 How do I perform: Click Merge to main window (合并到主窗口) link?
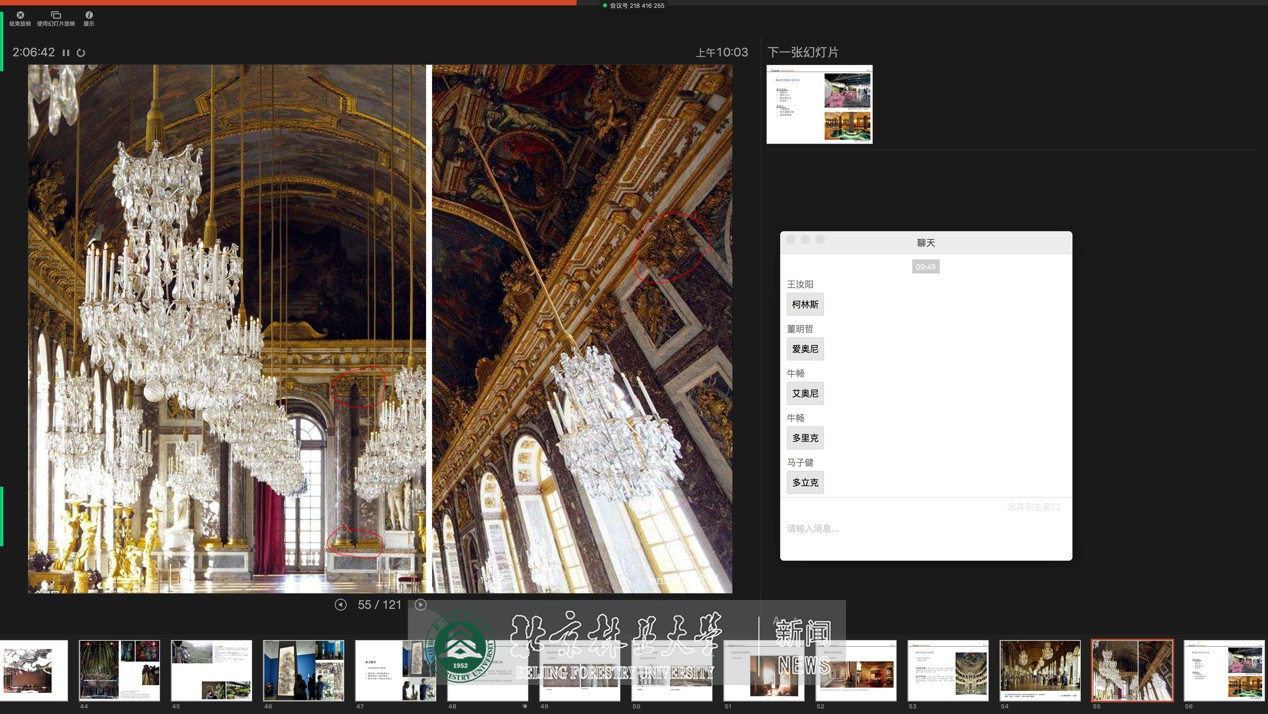(1033, 507)
